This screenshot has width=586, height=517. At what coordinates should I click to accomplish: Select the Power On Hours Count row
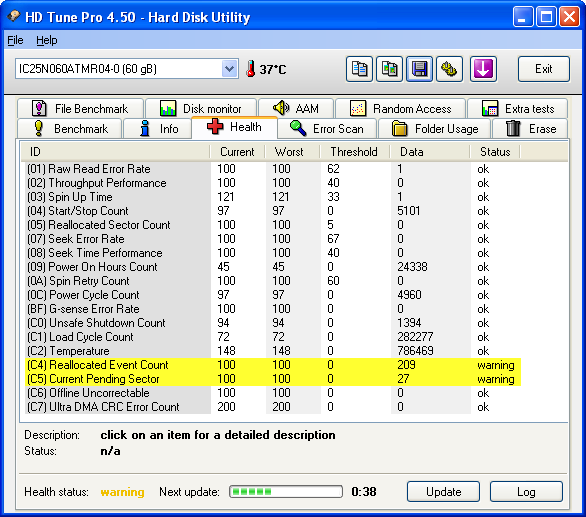point(273,267)
